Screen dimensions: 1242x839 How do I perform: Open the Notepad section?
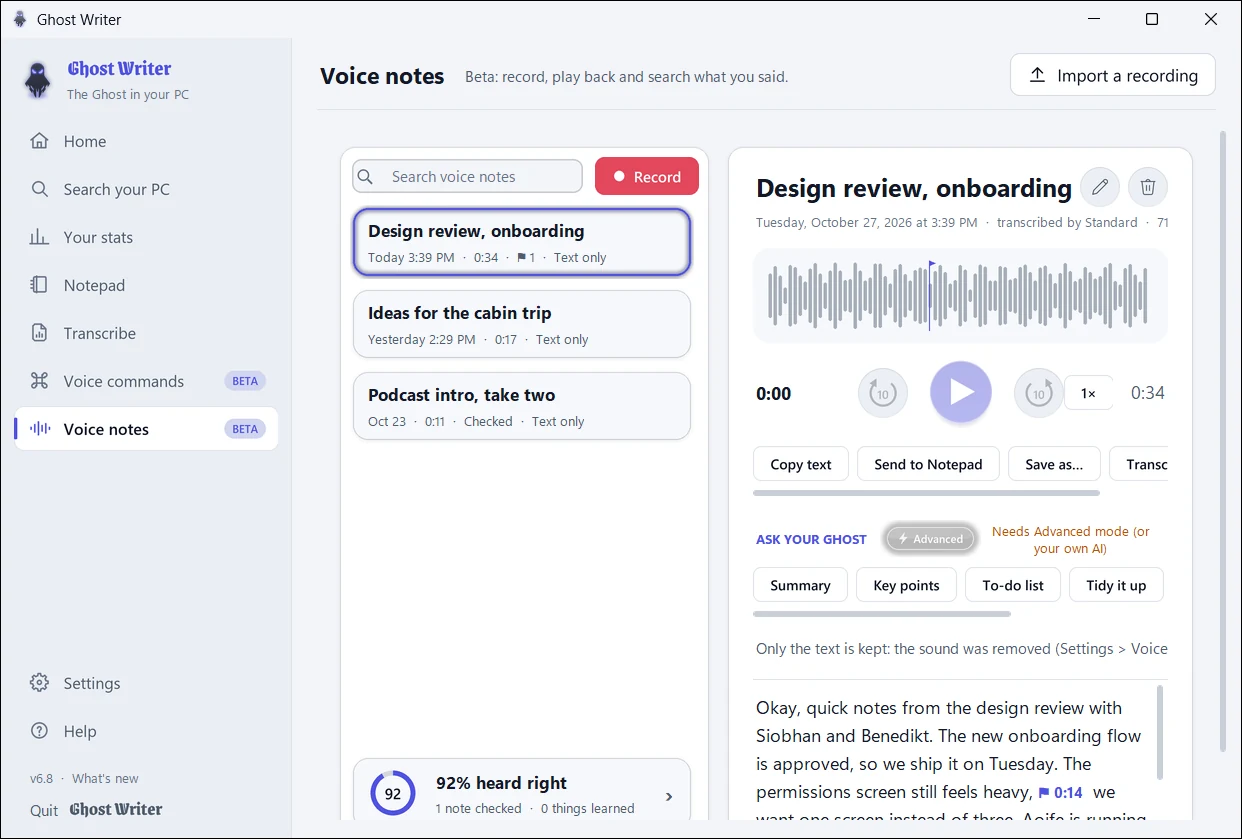pos(146,285)
